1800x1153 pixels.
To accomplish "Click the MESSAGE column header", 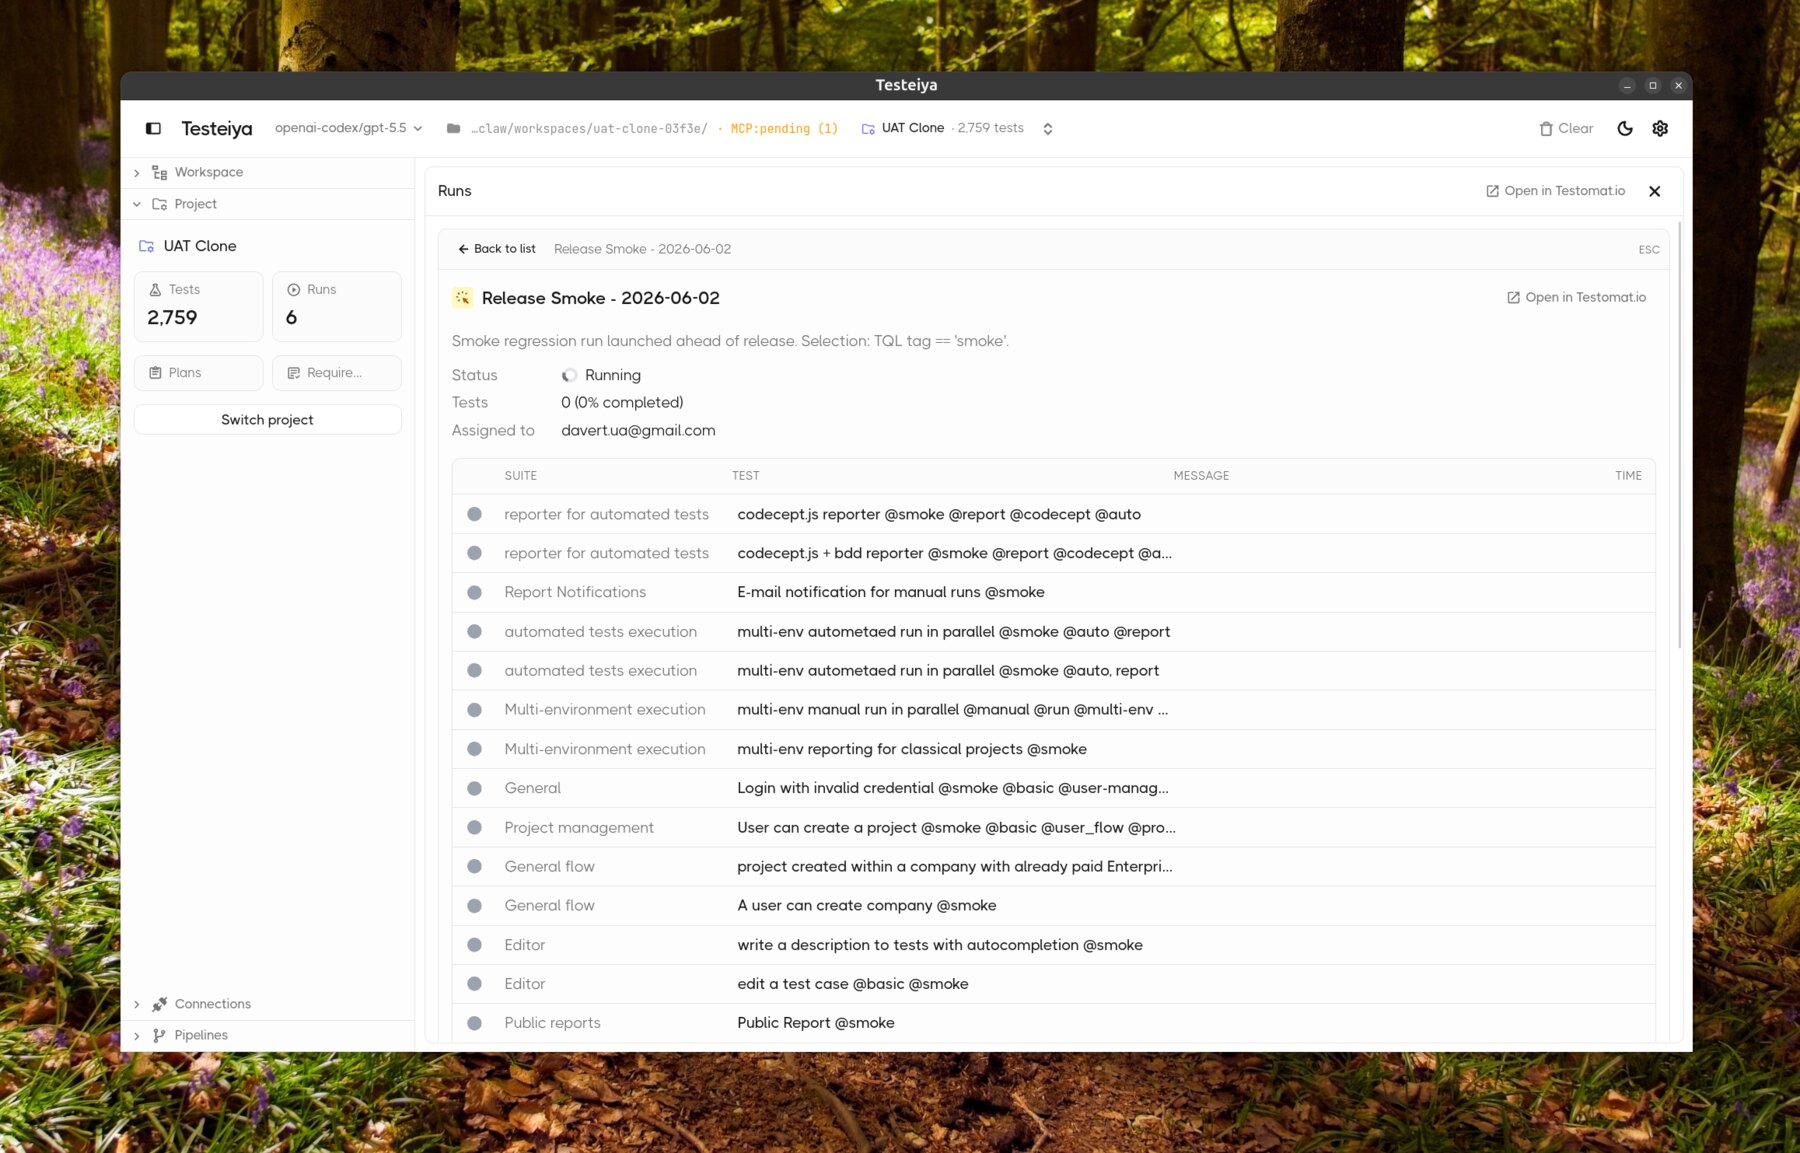I will coord(1201,476).
